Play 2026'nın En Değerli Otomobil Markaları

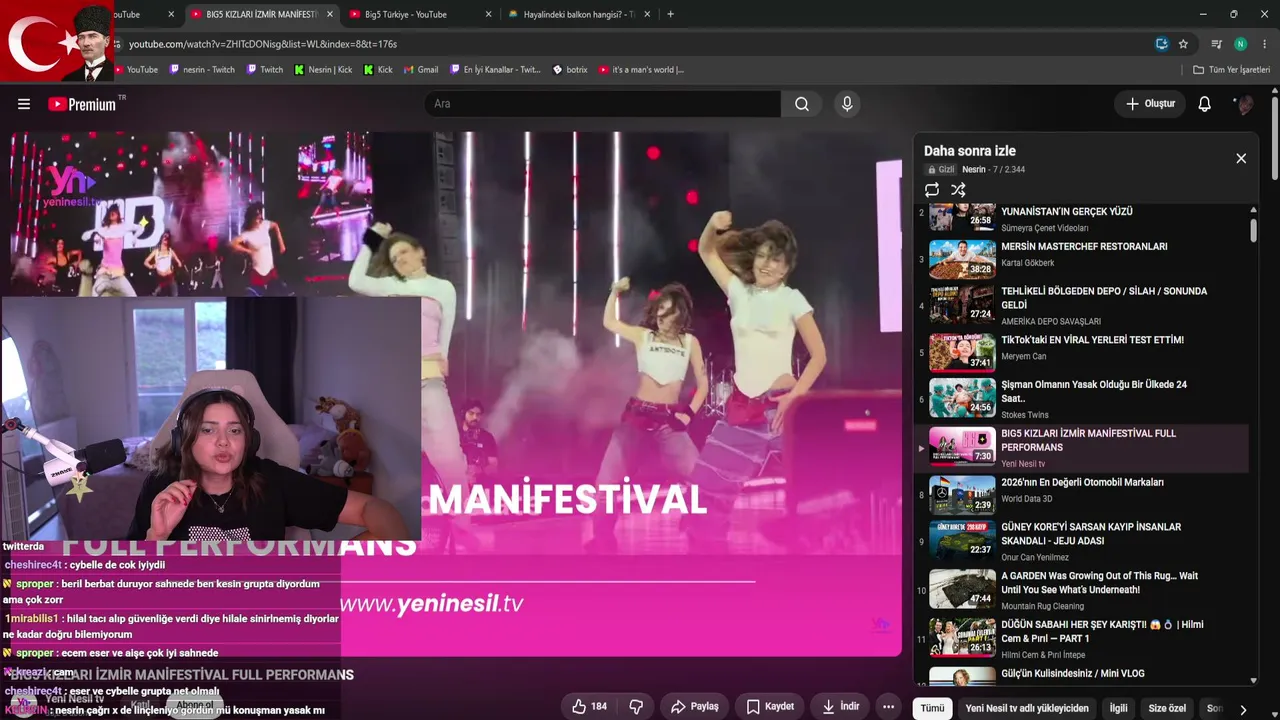click(x=1082, y=482)
